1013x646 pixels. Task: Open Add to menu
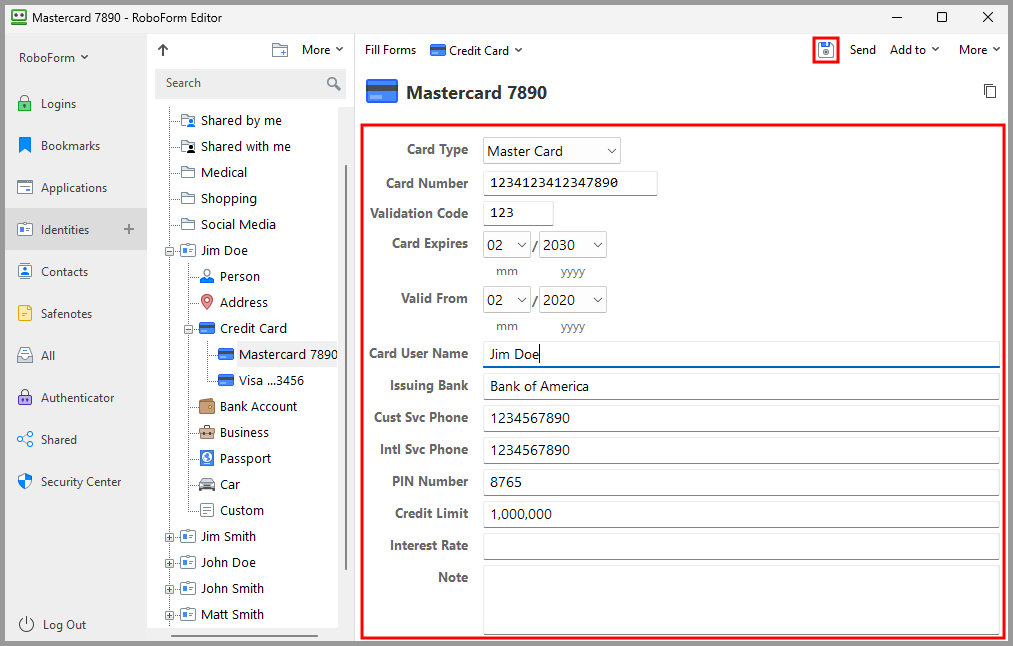click(x=914, y=50)
